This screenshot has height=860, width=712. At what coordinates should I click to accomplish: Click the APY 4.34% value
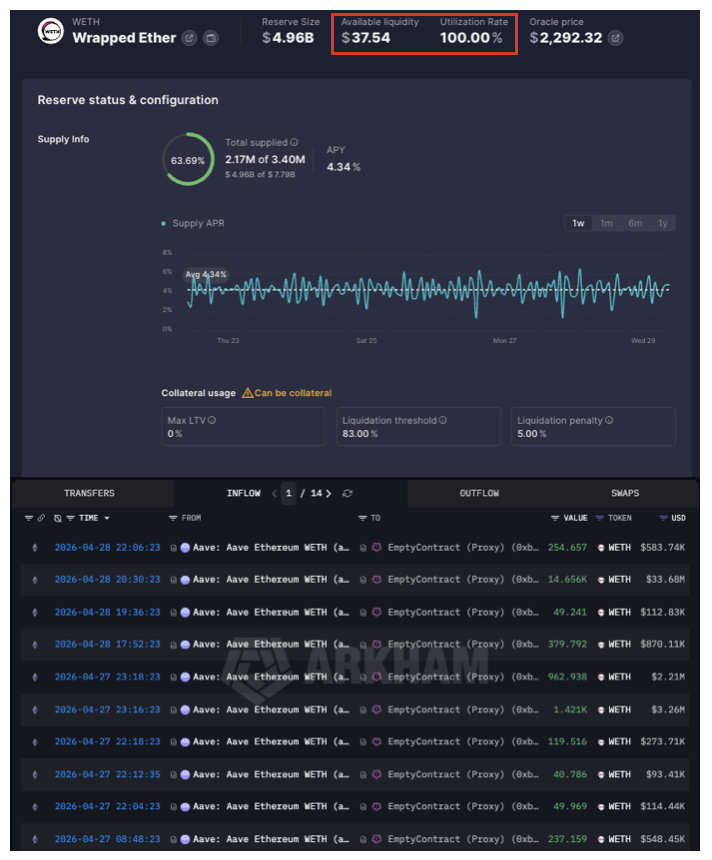pos(343,167)
